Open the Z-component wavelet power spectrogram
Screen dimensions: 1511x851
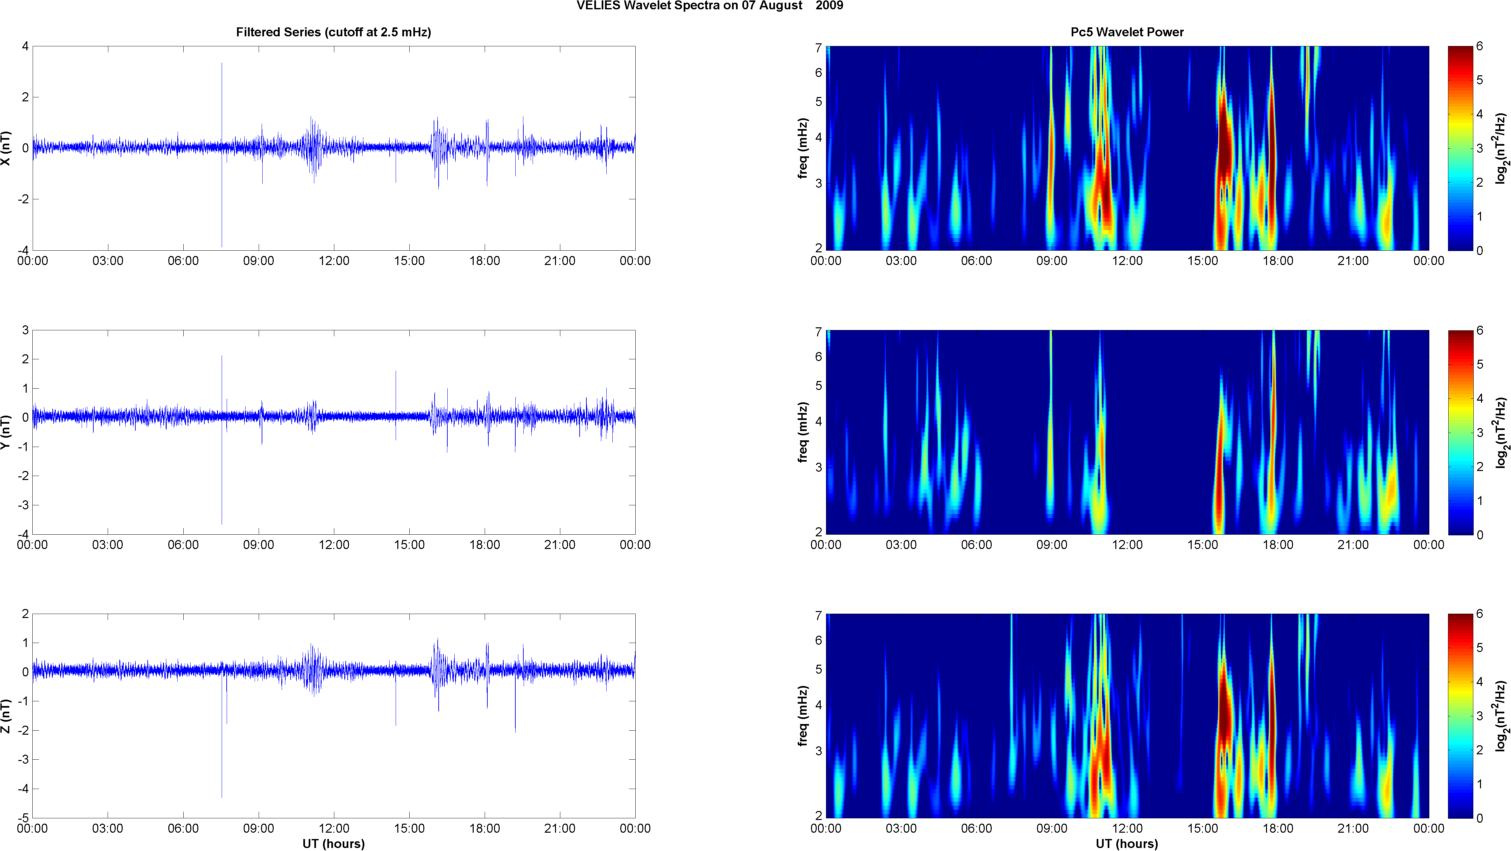(1127, 716)
